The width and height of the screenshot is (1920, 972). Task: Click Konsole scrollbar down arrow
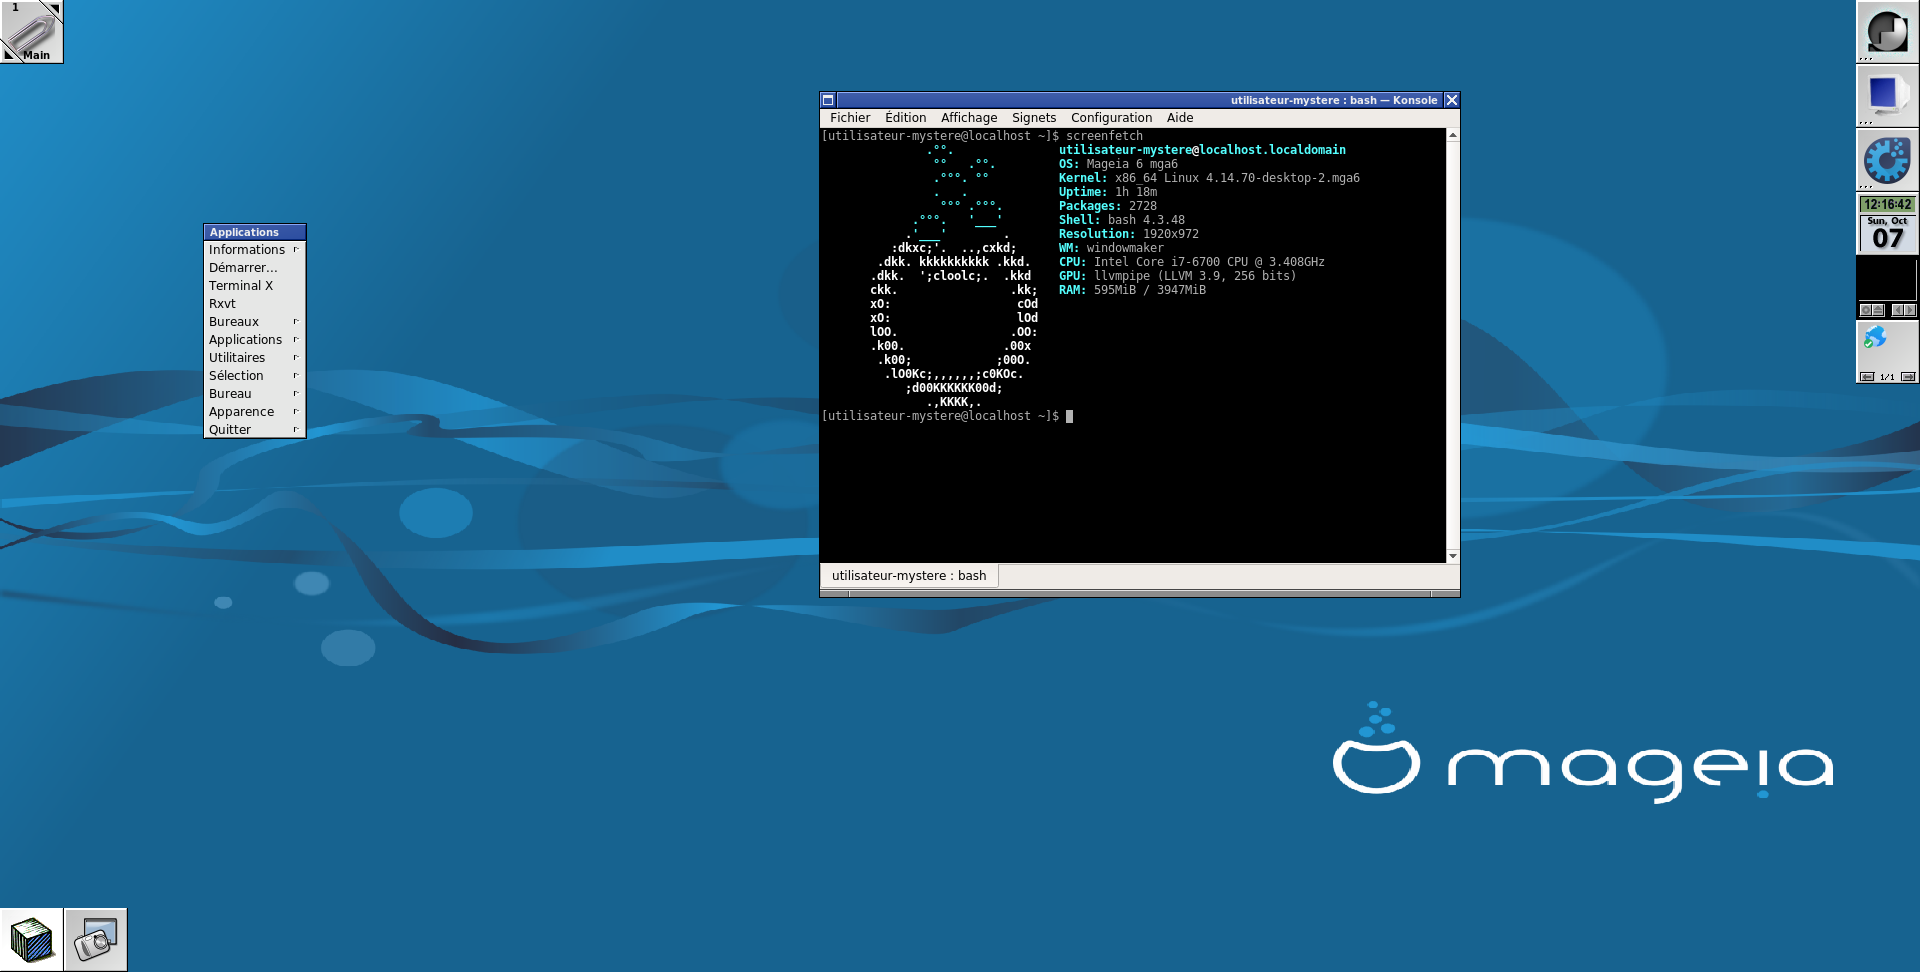tap(1453, 556)
